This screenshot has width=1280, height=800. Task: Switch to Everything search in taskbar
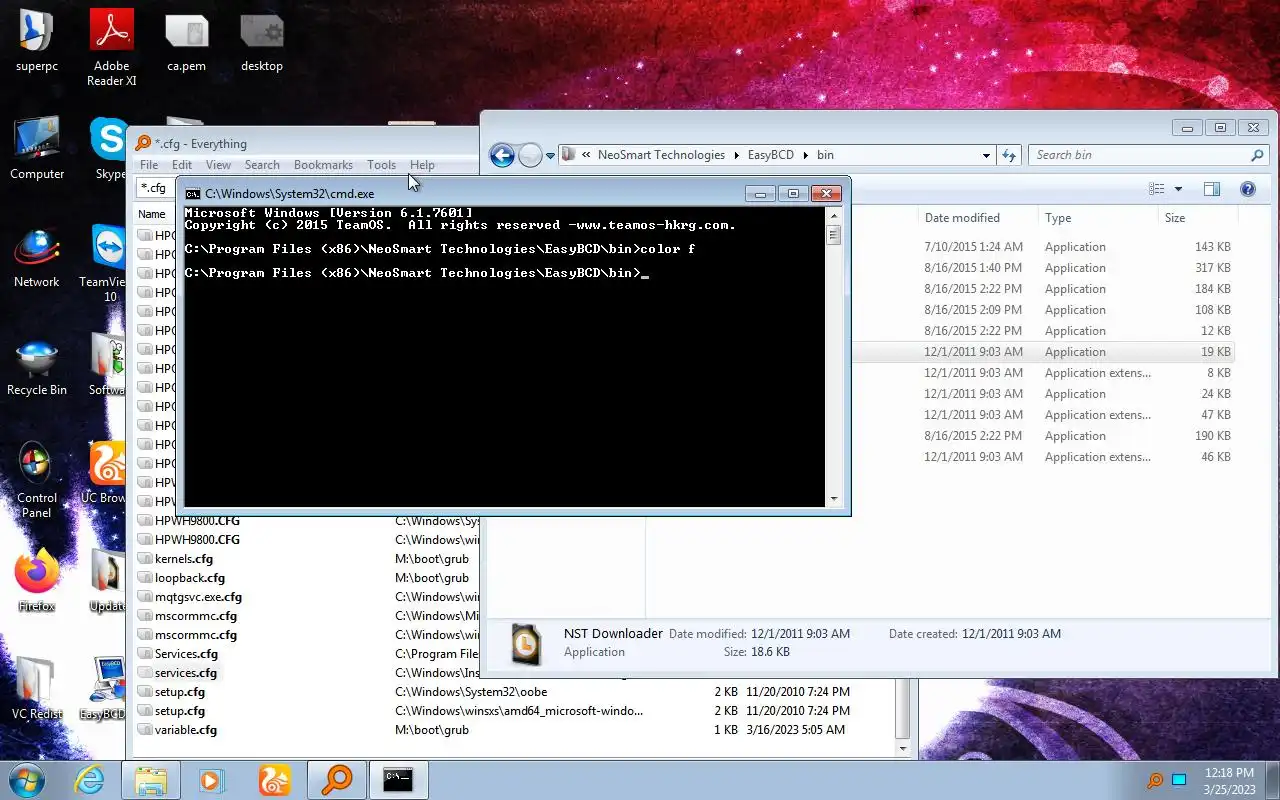pyautogui.click(x=336, y=780)
